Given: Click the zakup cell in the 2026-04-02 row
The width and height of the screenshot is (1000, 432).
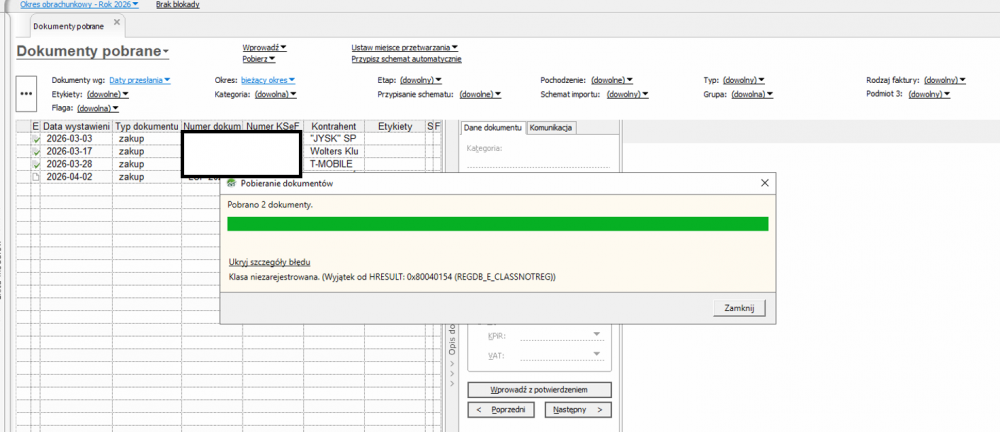Looking at the screenshot, I should coord(147,177).
